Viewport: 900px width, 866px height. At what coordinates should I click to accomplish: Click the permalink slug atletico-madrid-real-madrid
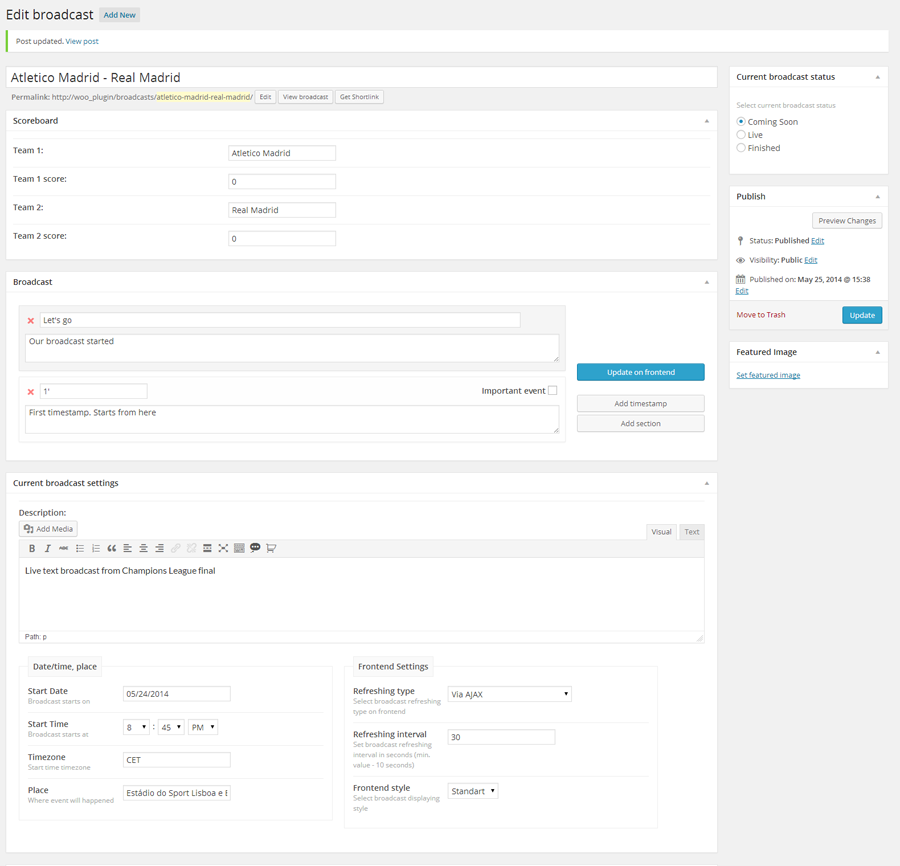click(204, 97)
